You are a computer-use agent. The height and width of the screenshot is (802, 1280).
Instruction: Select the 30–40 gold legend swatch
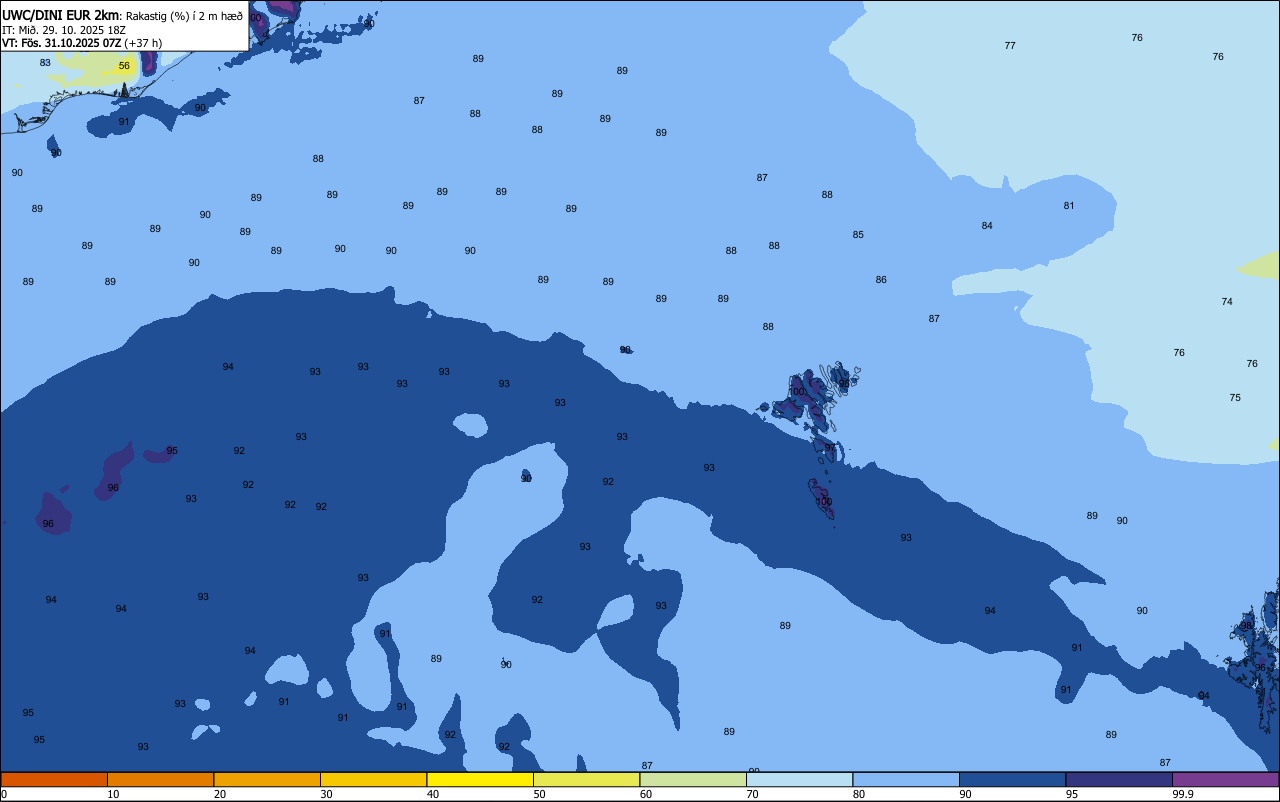(x=373, y=779)
